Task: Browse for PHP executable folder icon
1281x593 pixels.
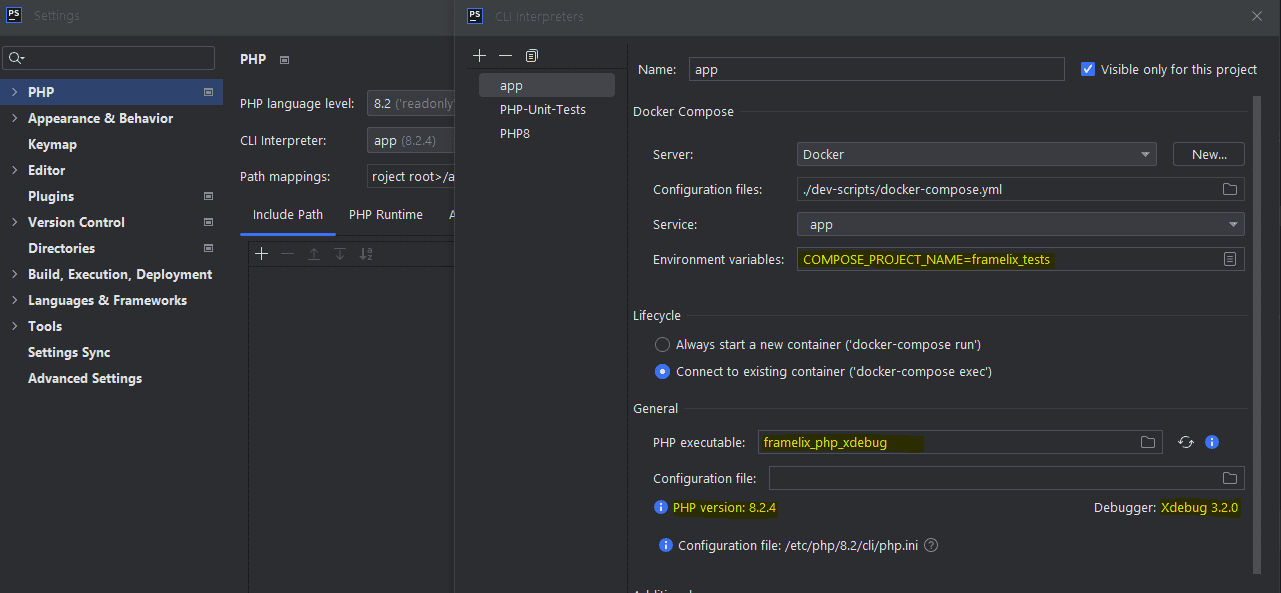Action: coord(1148,442)
